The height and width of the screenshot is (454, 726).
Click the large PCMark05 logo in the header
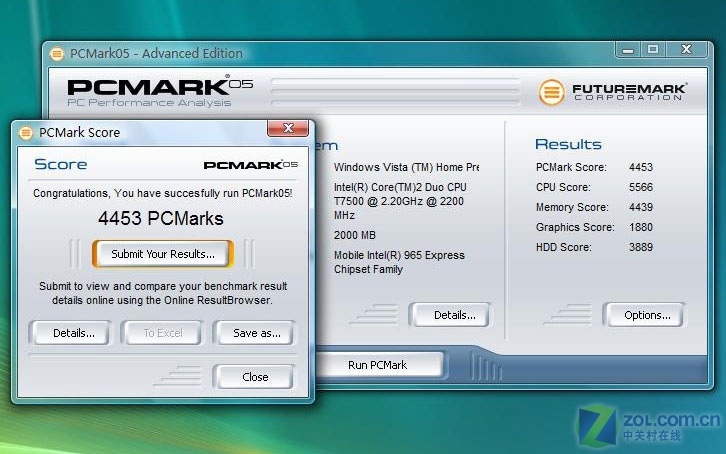tap(160, 85)
